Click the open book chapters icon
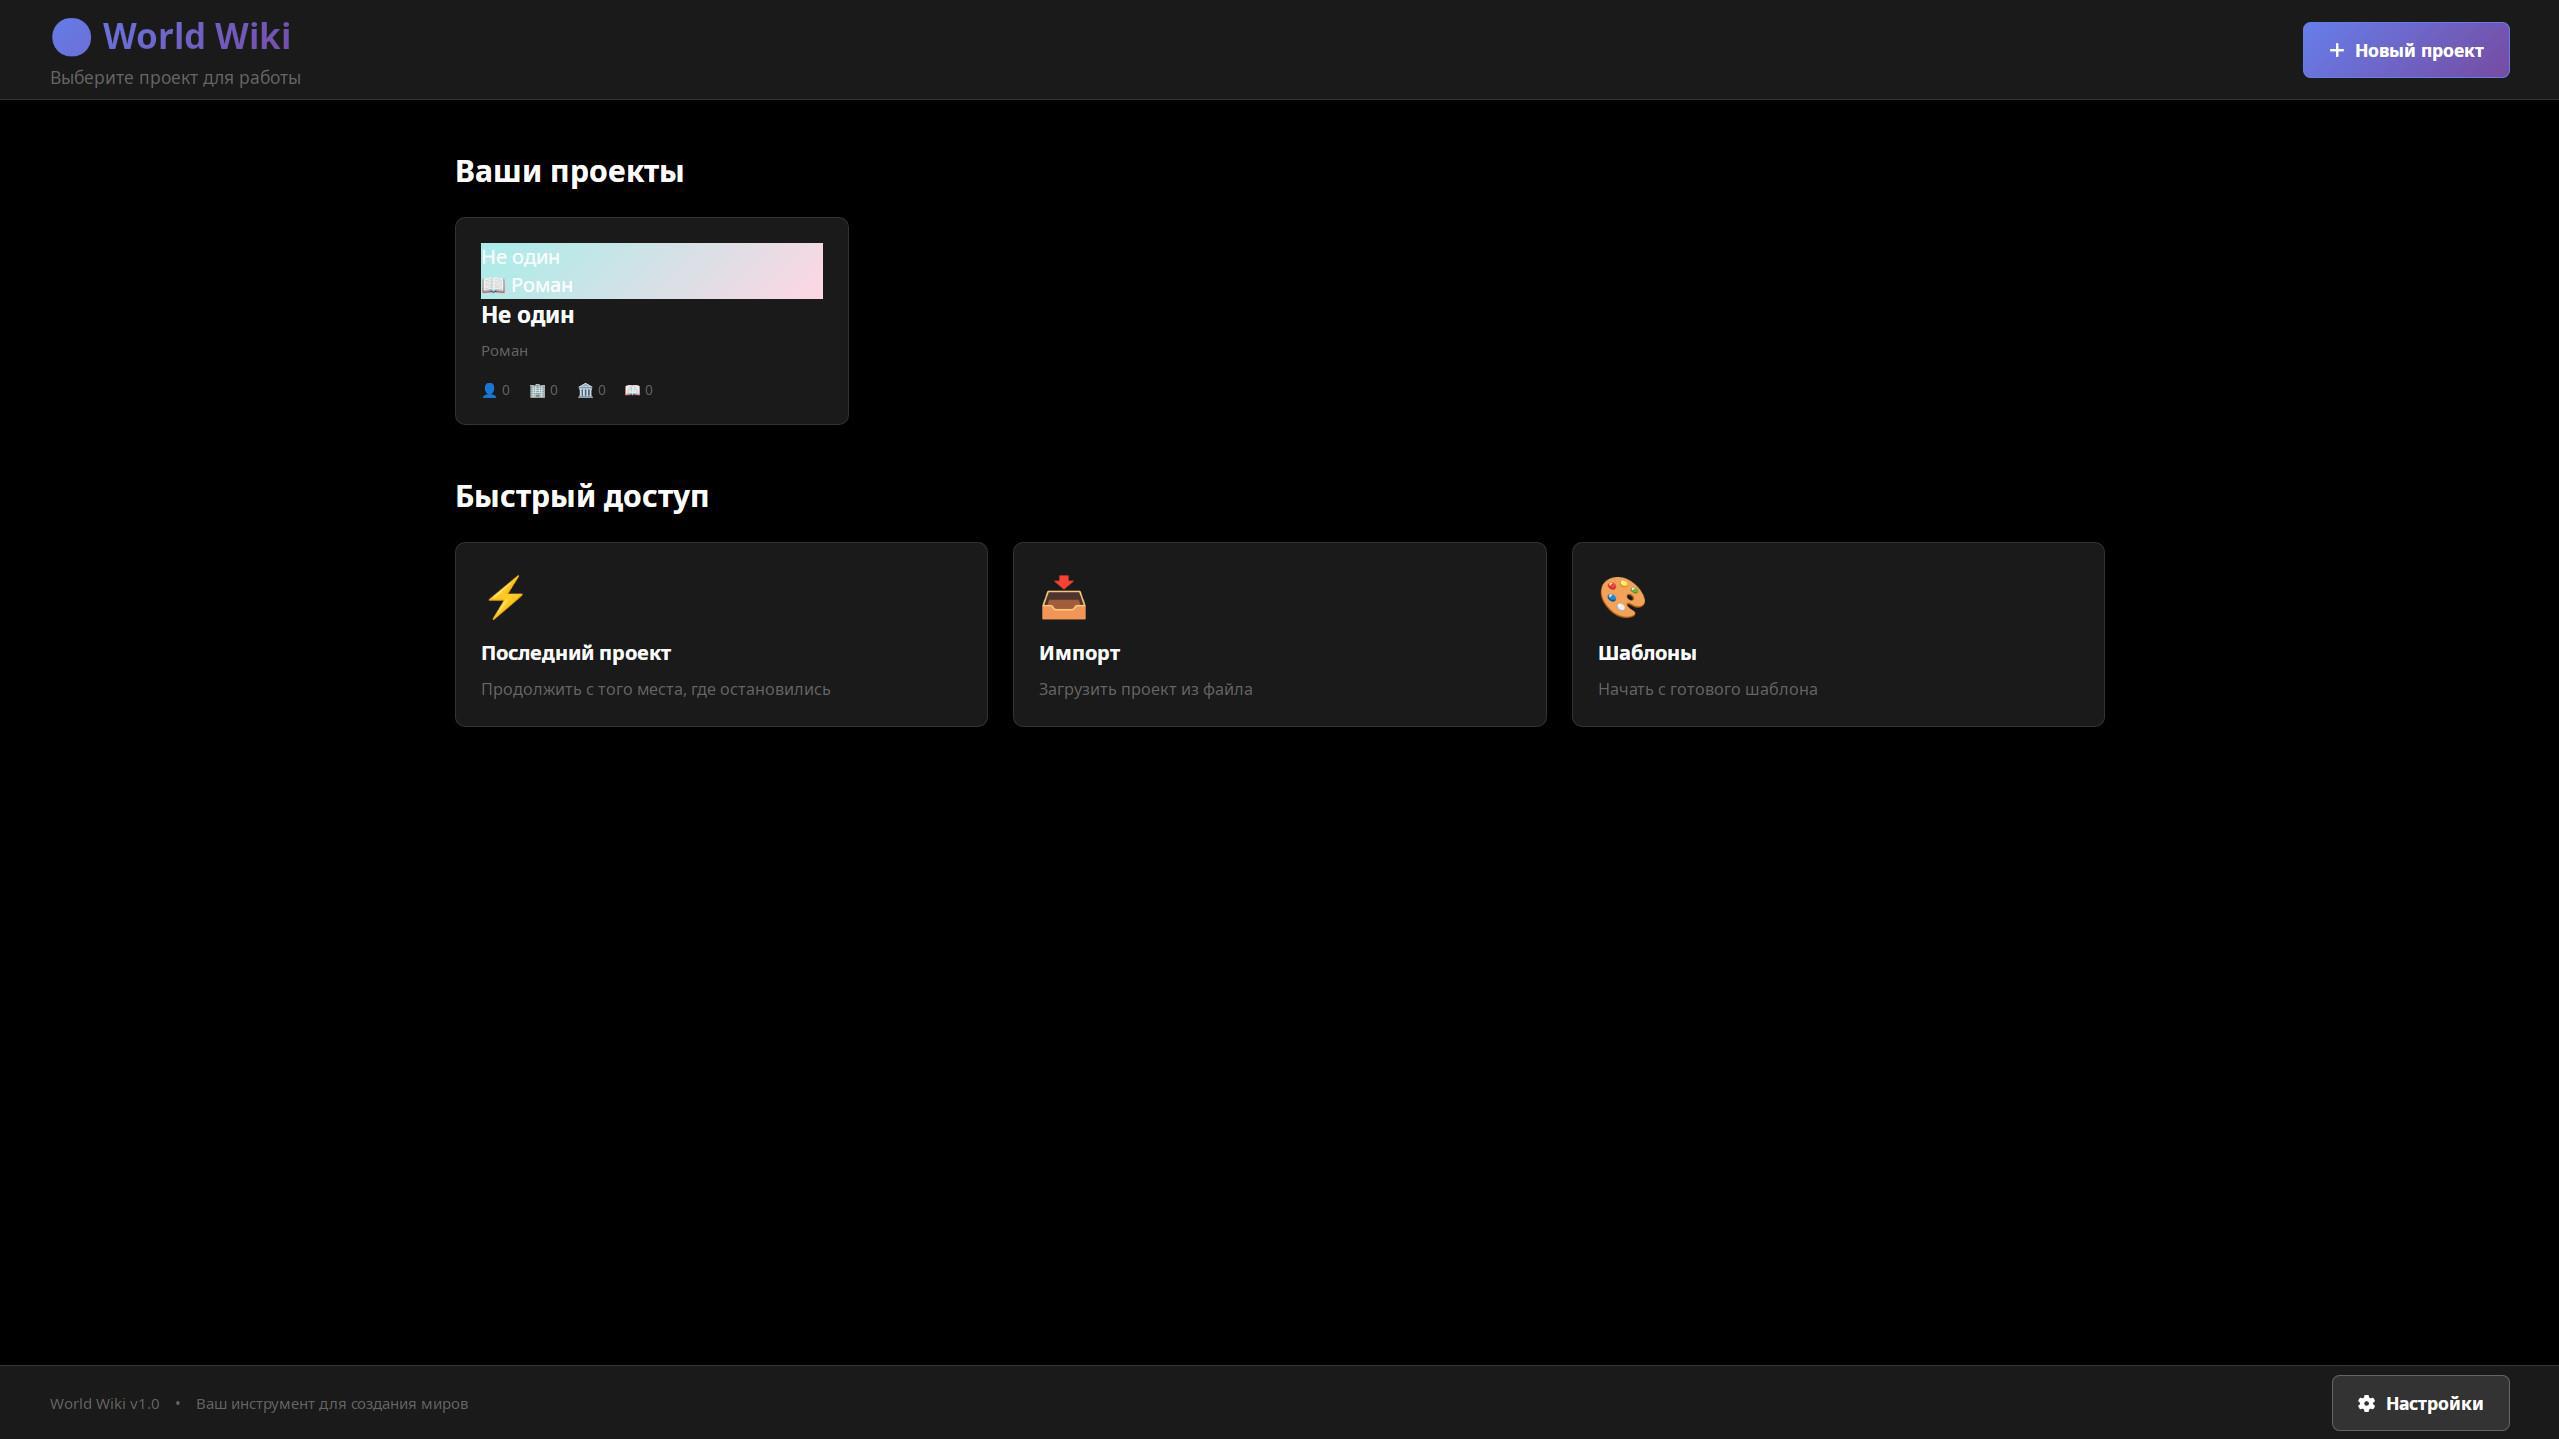Image resolution: width=2559 pixels, height=1439 pixels. [632, 391]
